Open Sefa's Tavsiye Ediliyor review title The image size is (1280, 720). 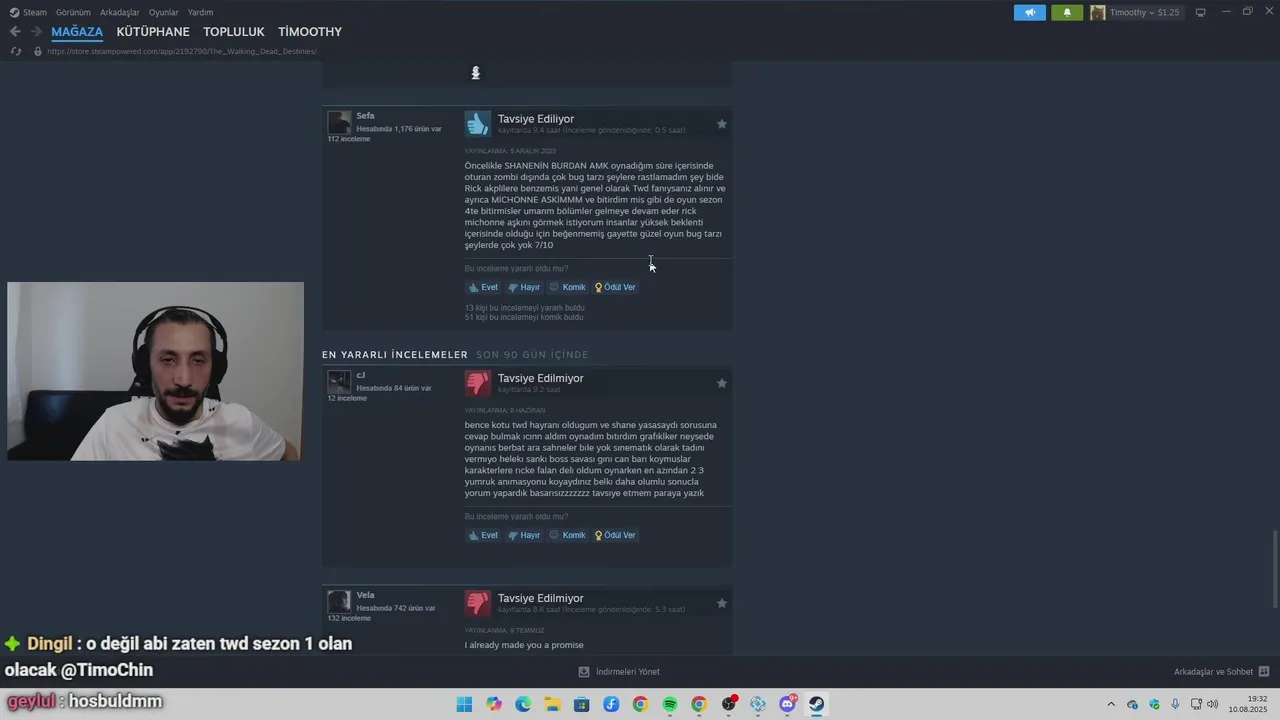[x=536, y=119]
